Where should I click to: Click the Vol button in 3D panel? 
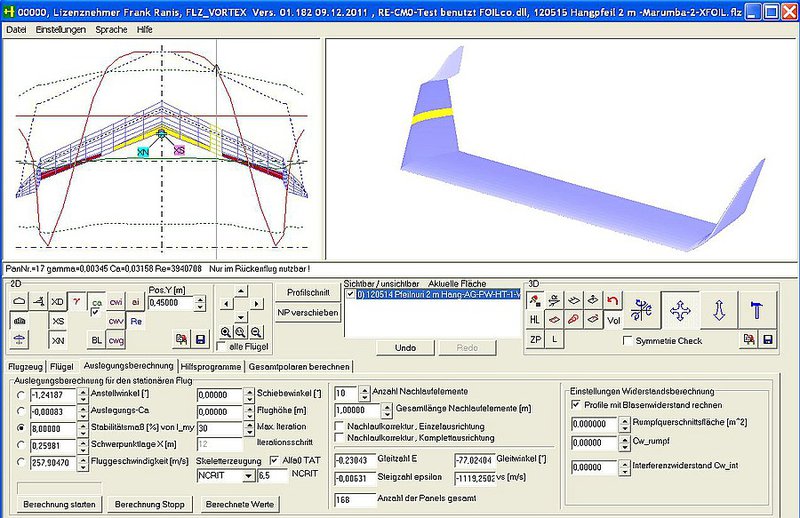tap(613, 320)
